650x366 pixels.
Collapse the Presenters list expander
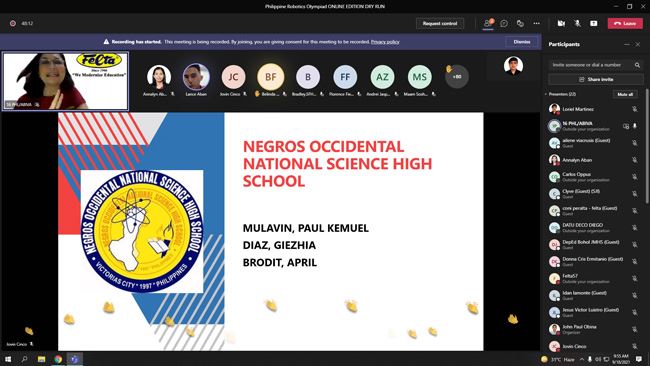tap(546, 95)
